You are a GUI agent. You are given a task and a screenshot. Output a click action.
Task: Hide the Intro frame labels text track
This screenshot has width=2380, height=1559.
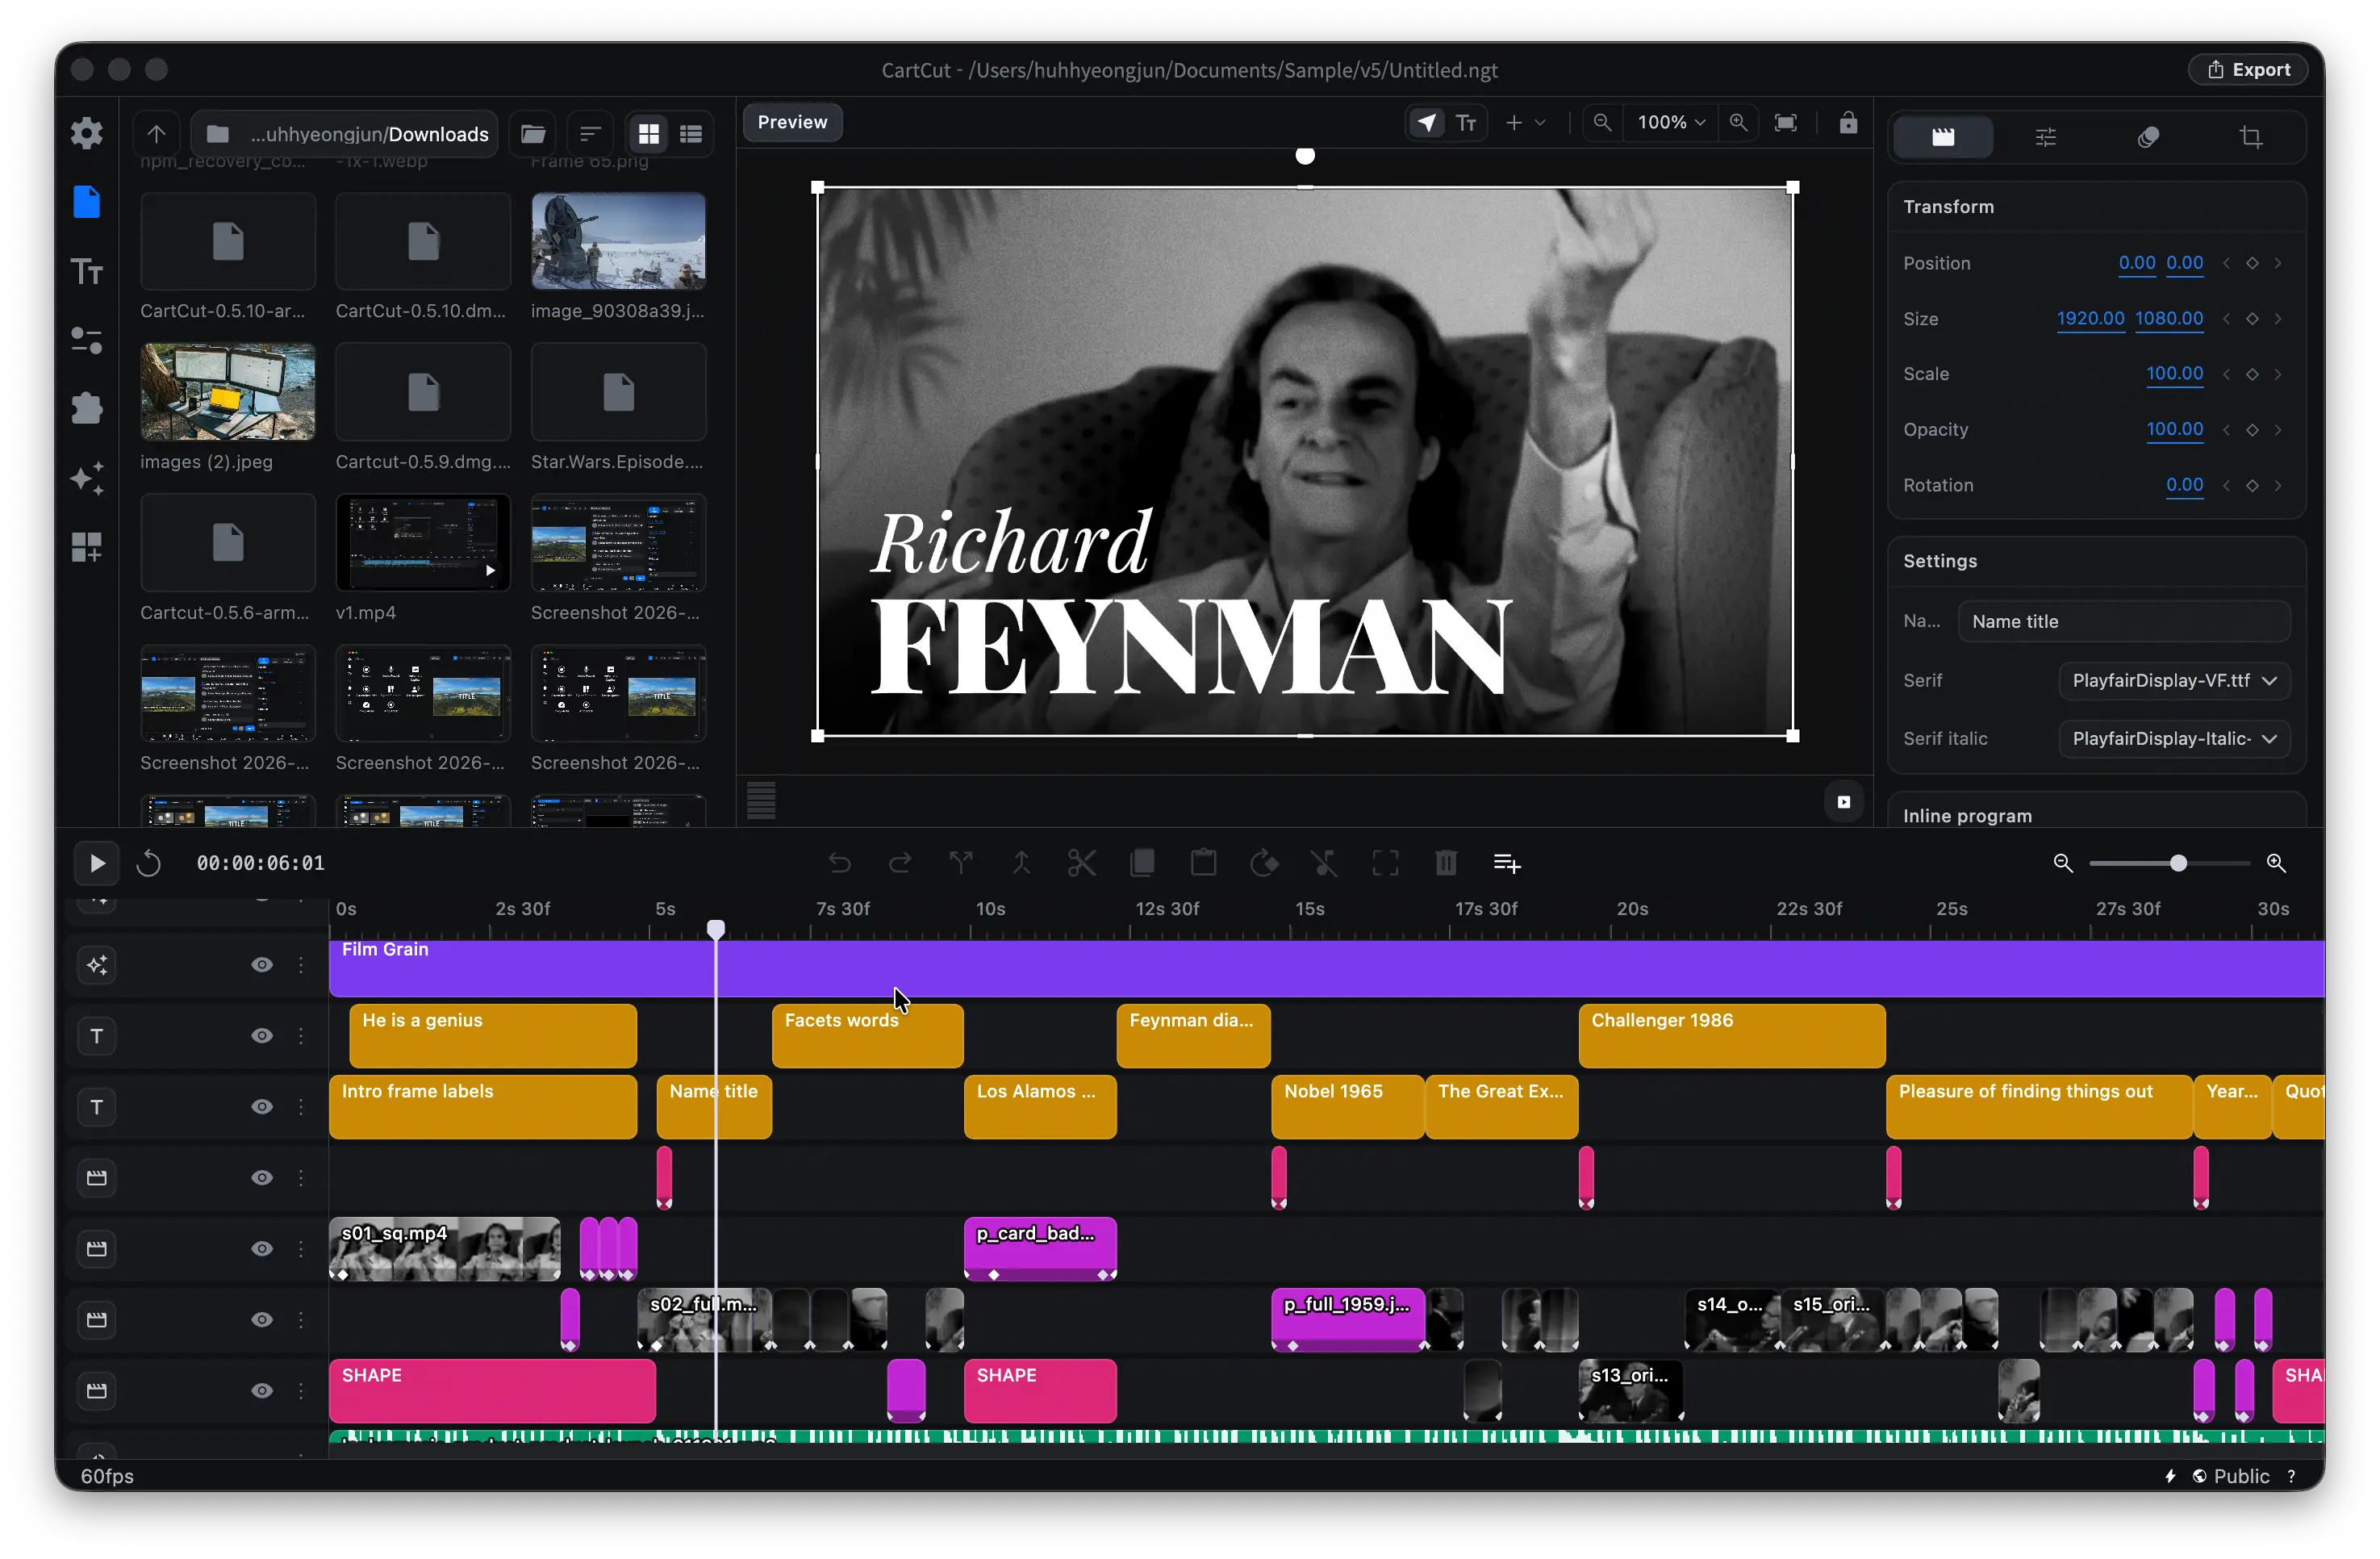coord(262,1107)
